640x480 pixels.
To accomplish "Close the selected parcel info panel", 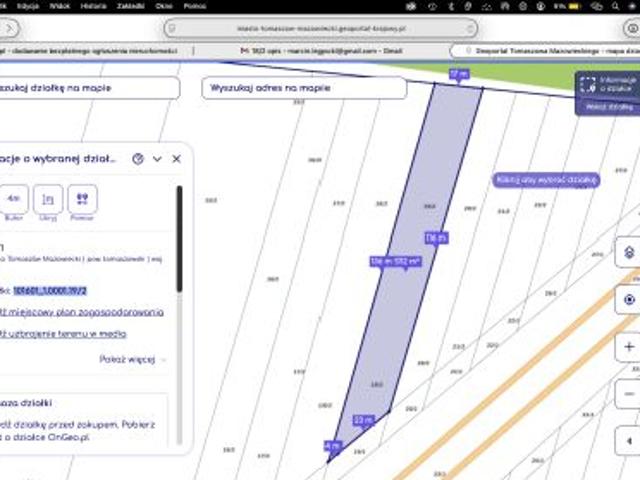I will pyautogui.click(x=176, y=159).
